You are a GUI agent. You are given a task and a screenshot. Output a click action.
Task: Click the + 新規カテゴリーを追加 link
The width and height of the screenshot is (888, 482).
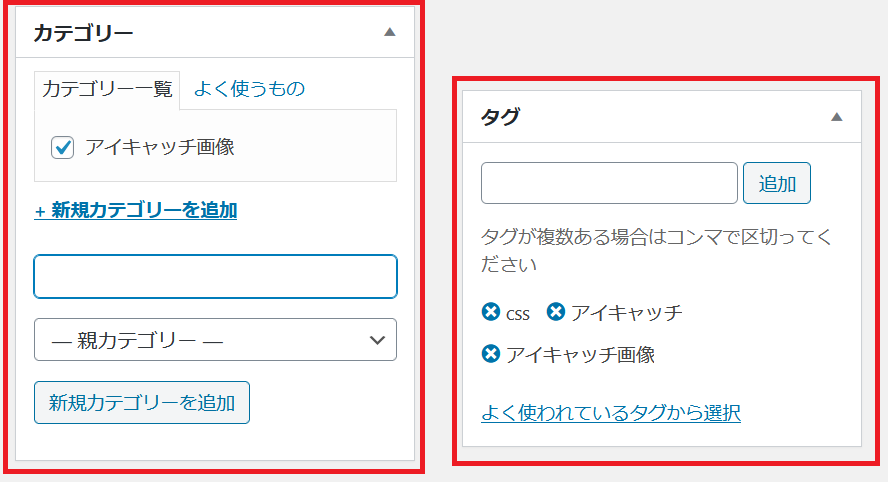[135, 210]
